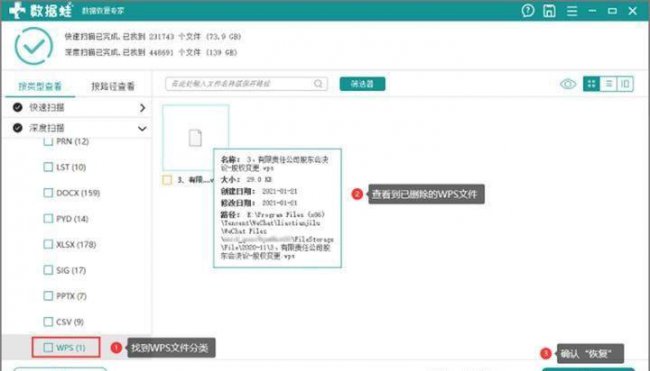Click the file search input field
The width and height of the screenshot is (650, 371).
[x=246, y=84]
